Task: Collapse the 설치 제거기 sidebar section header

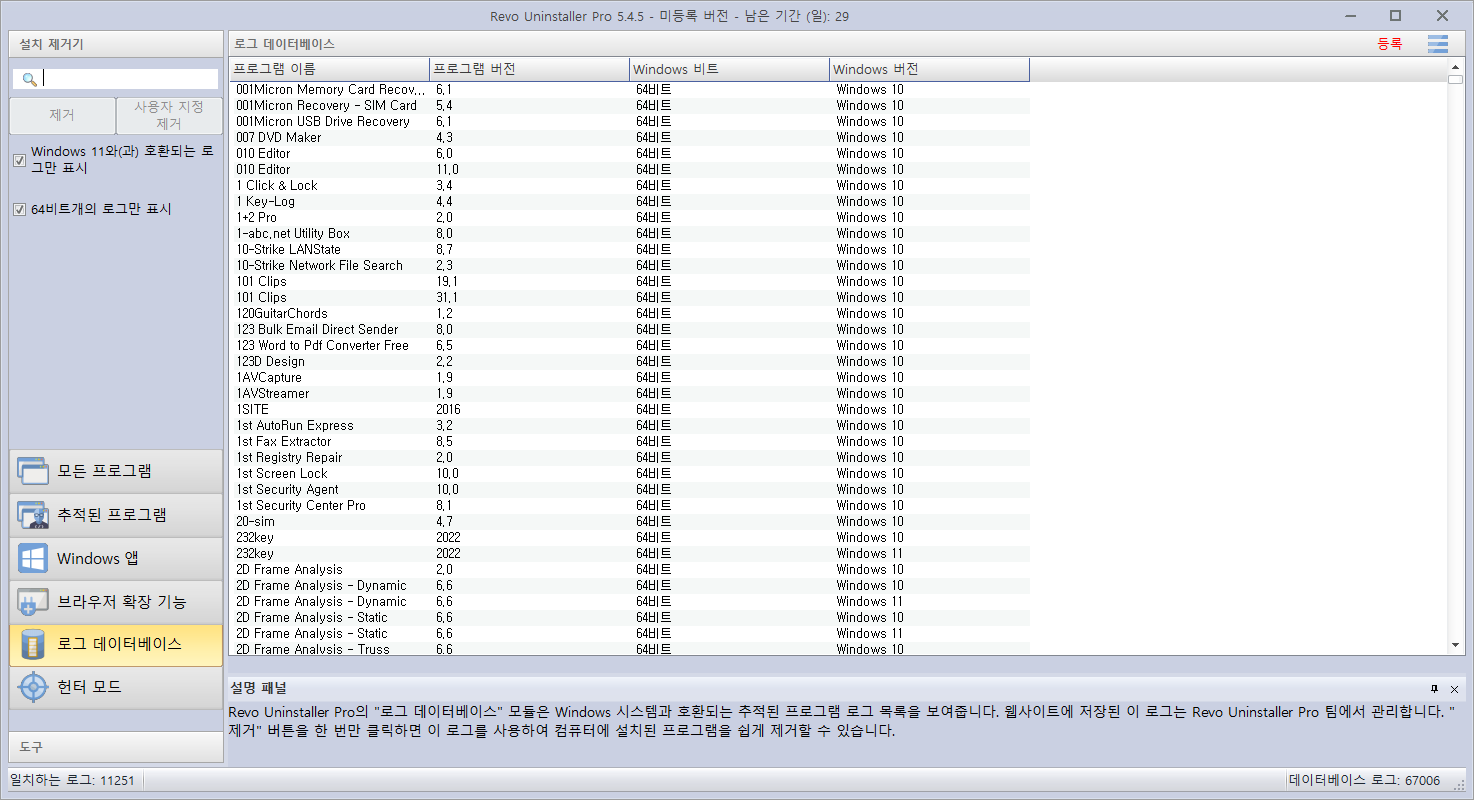Action: tap(116, 44)
